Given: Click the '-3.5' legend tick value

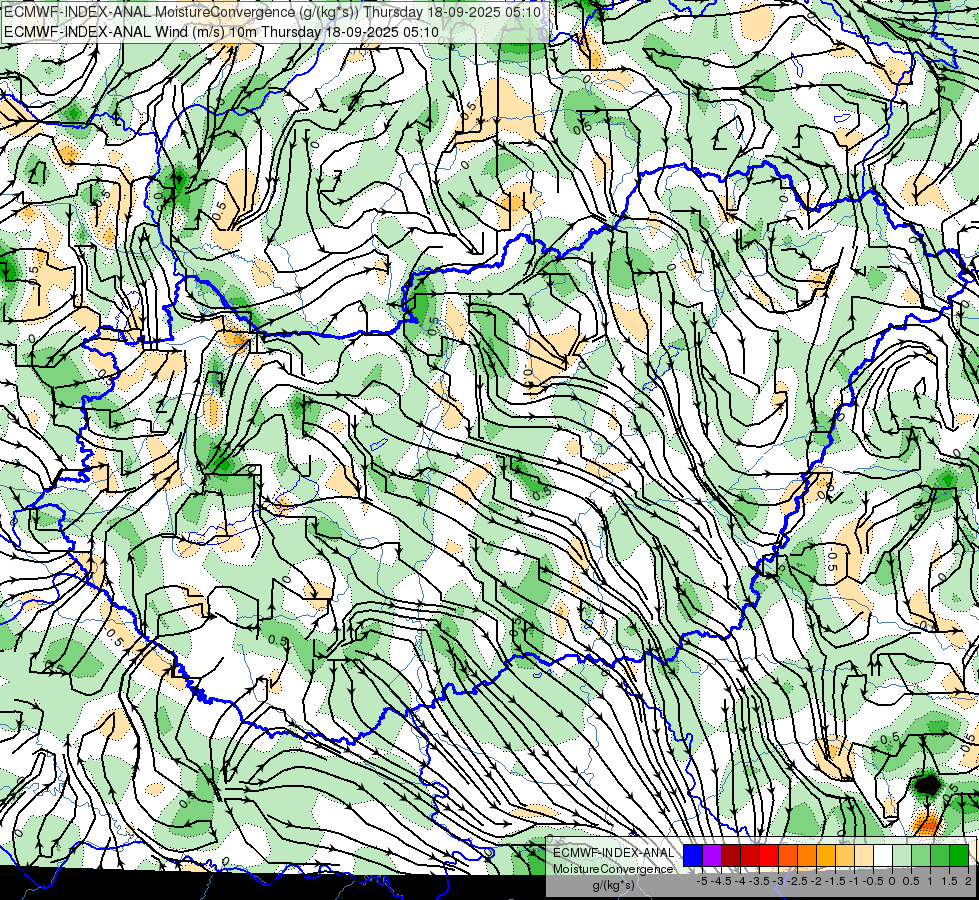Looking at the screenshot, I should [x=760, y=881].
